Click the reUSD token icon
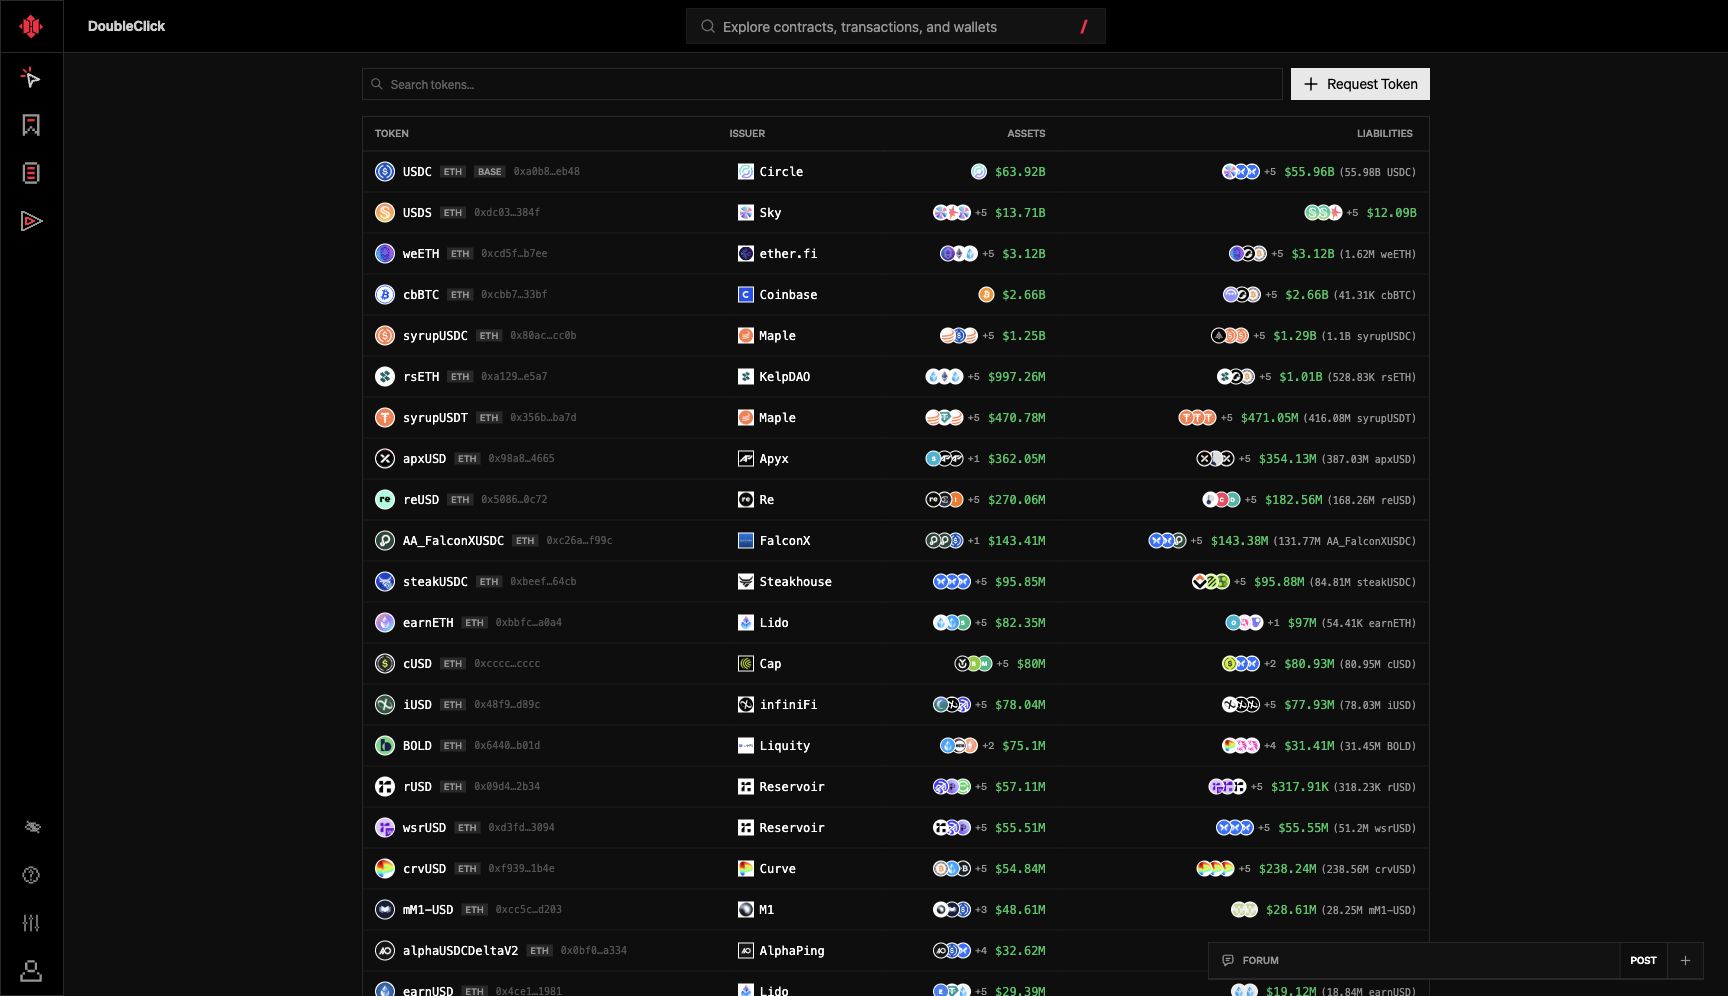 (385, 500)
